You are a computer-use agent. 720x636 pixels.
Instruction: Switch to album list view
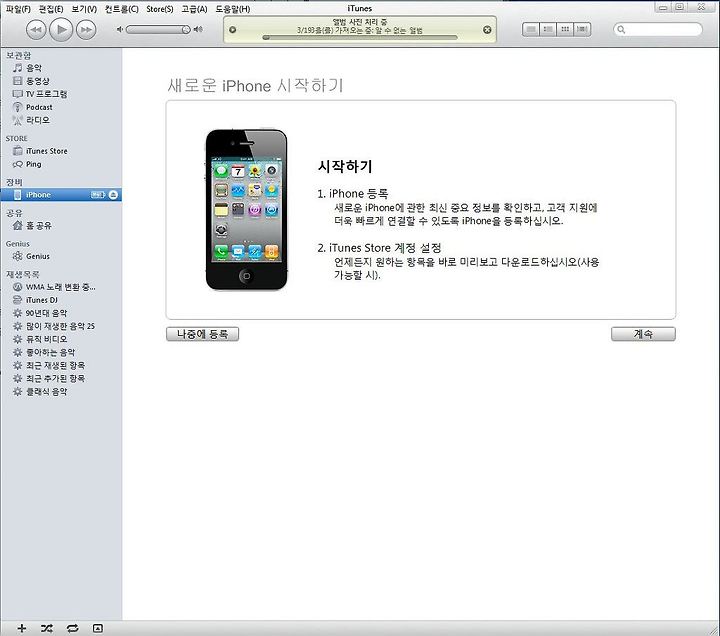tap(548, 29)
